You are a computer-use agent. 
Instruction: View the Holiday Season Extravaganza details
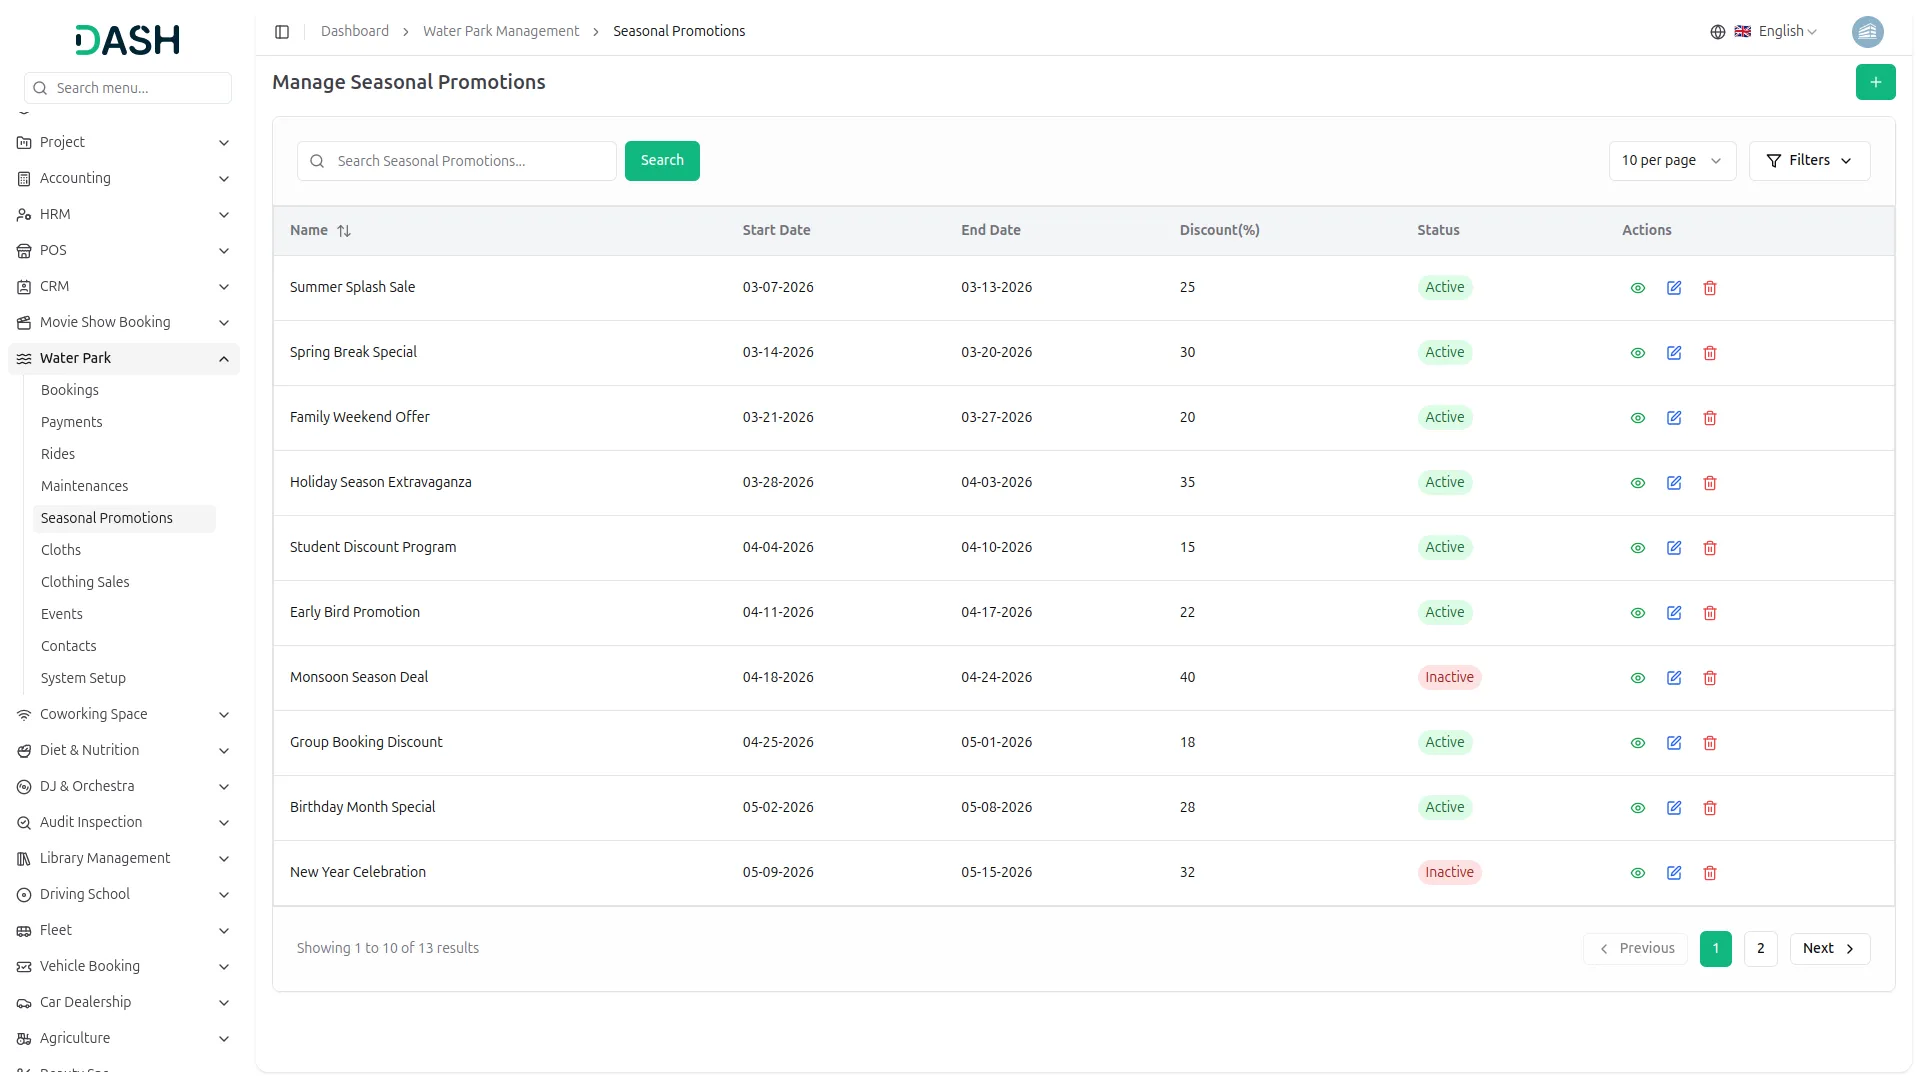point(1637,483)
